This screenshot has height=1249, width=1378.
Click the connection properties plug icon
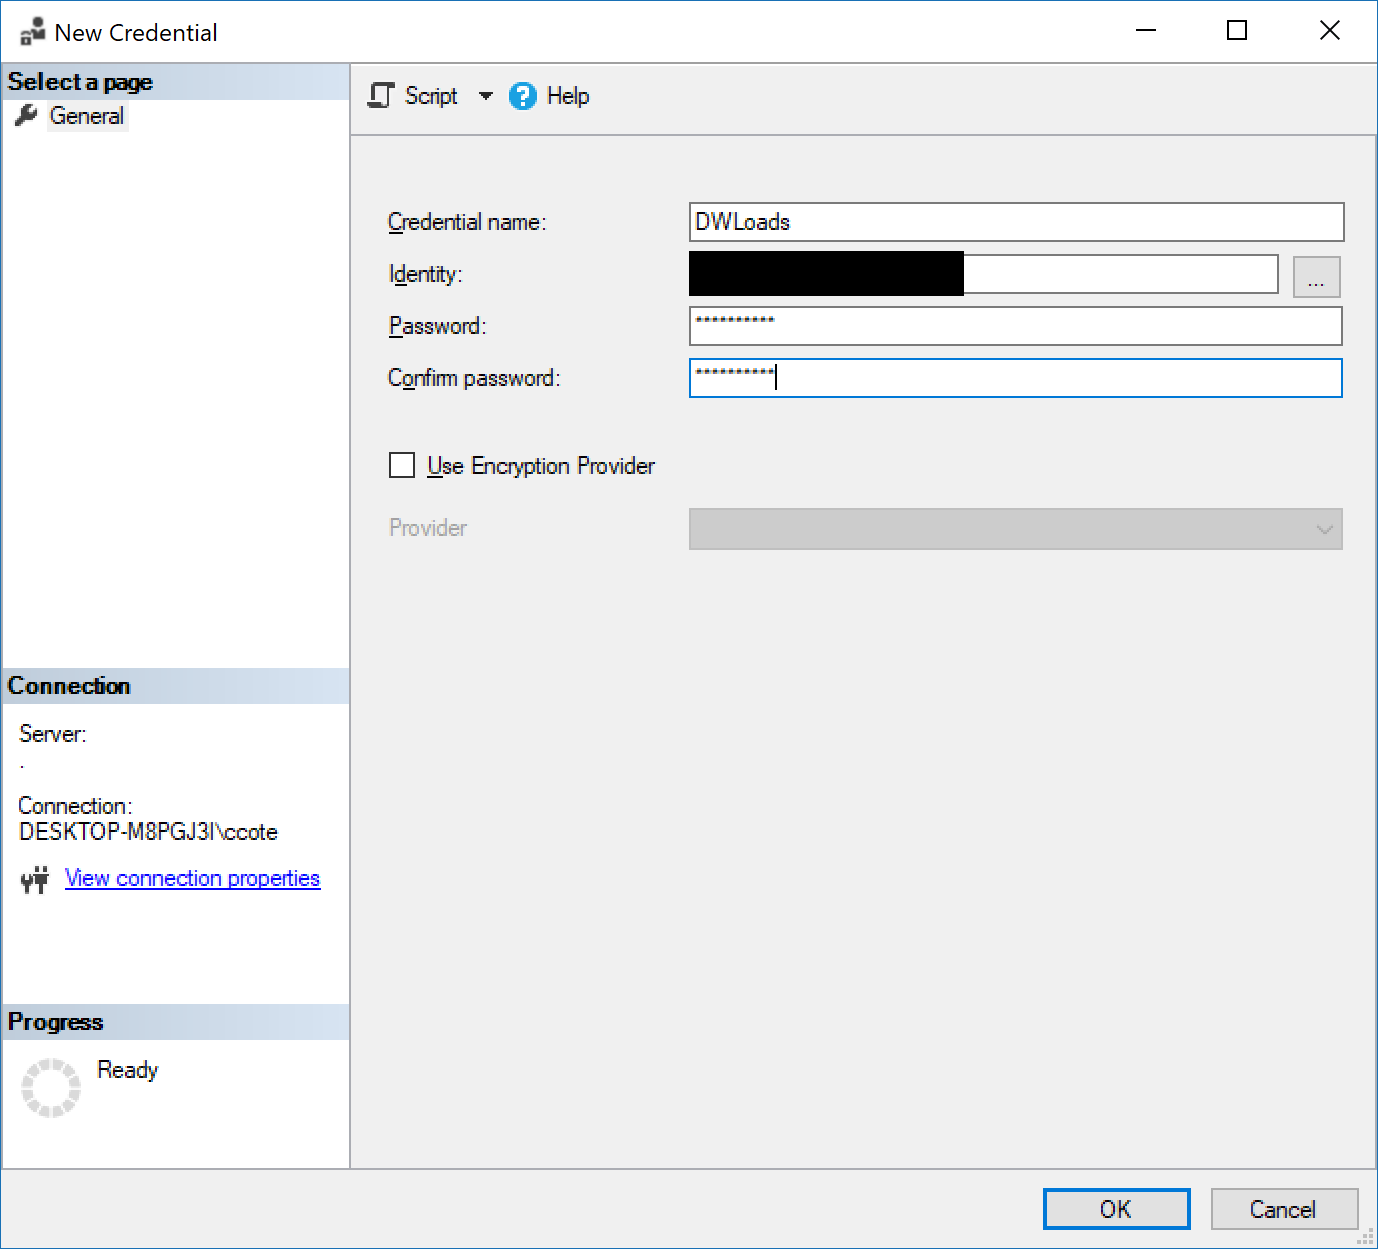point(35,879)
